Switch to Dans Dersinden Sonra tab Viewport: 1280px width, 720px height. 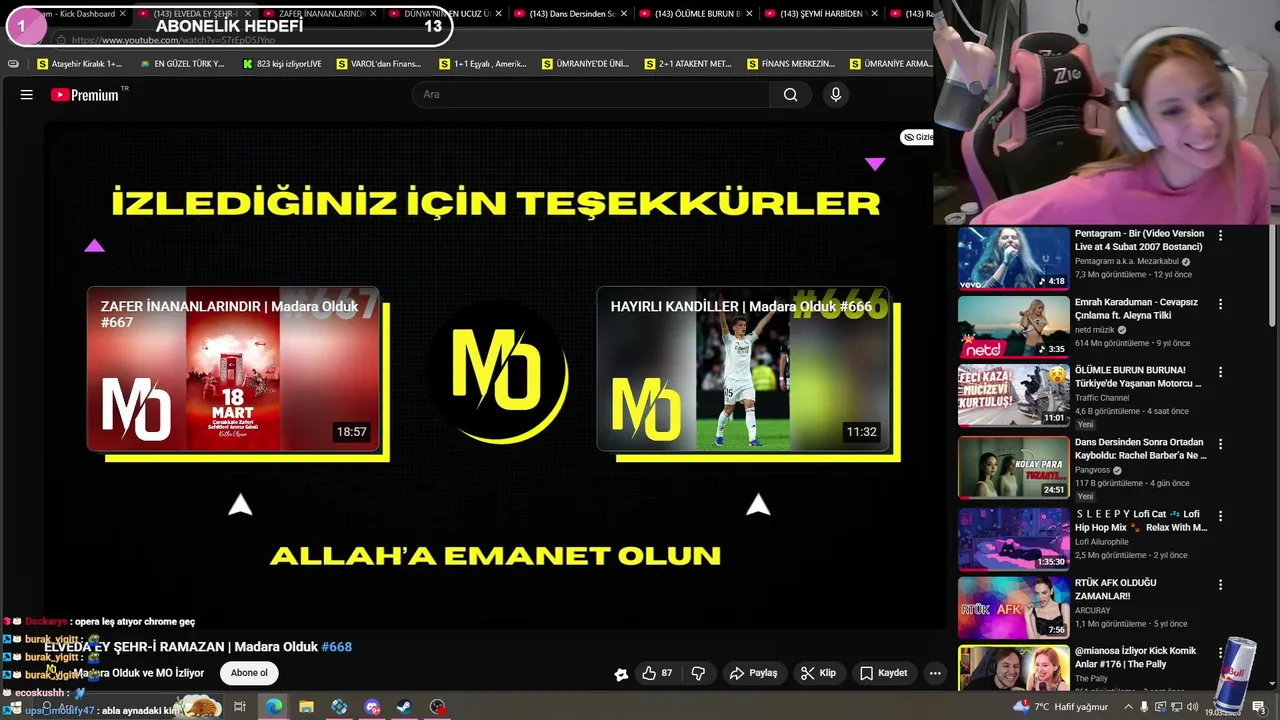pyautogui.click(x=570, y=14)
